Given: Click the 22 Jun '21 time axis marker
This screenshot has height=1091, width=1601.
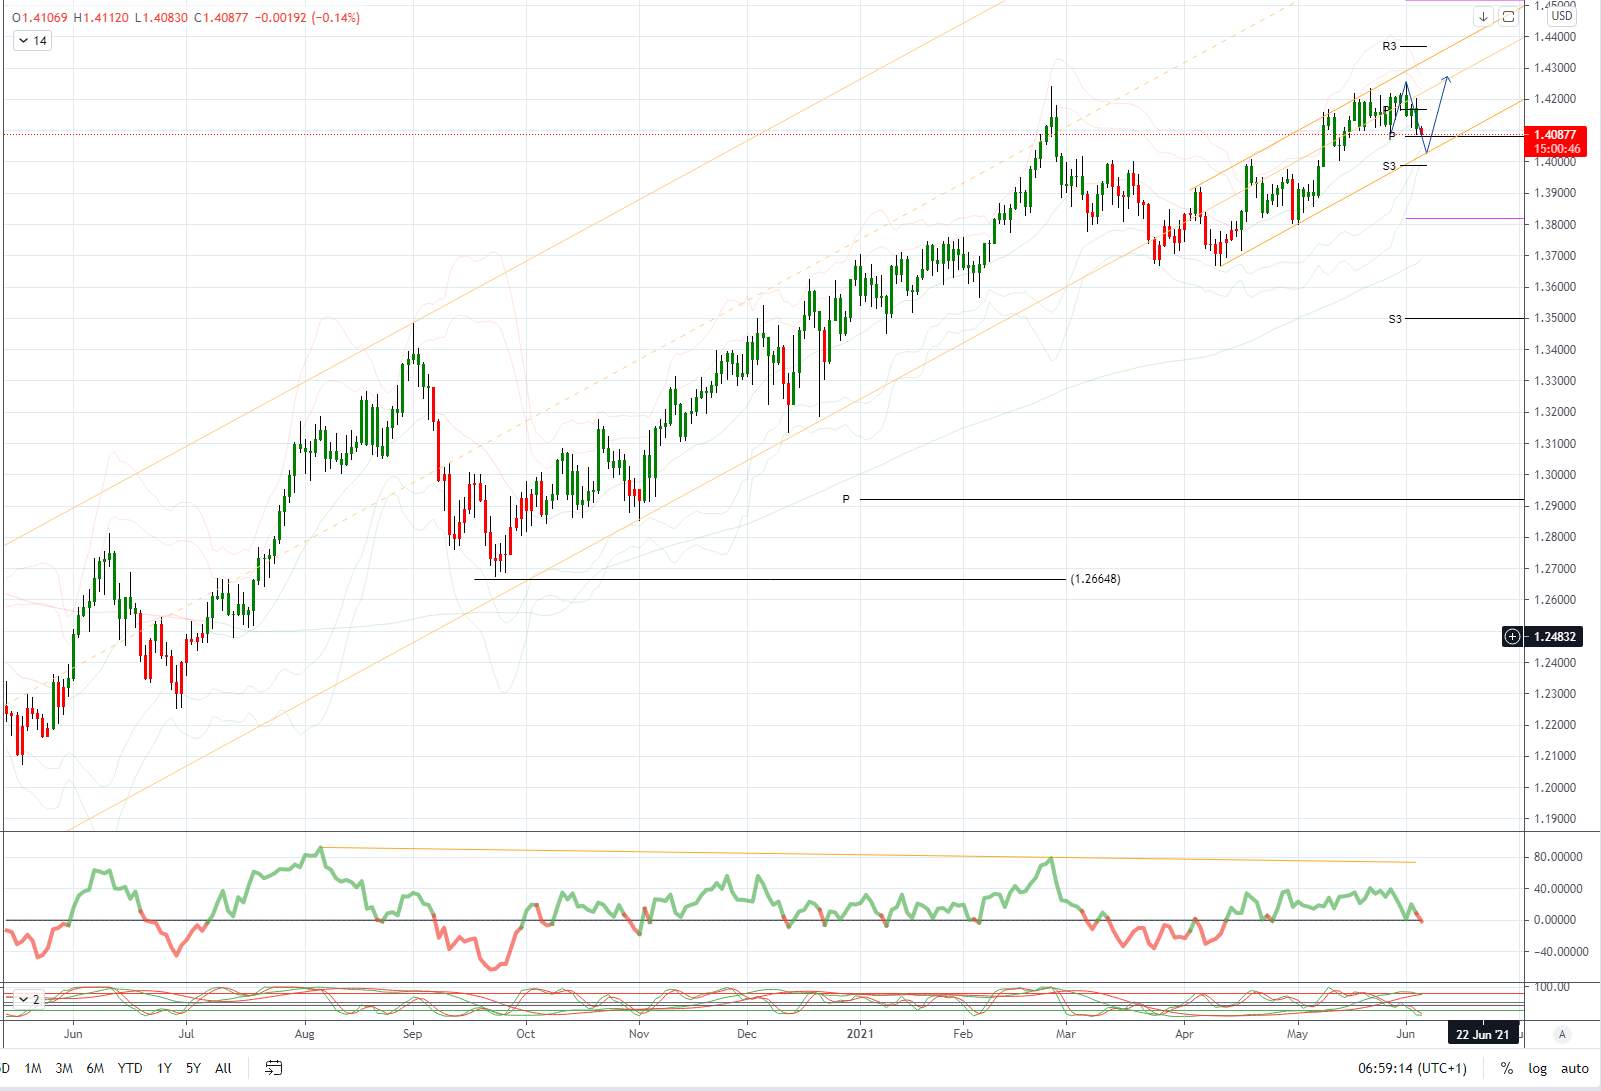Looking at the screenshot, I should tap(1482, 1034).
